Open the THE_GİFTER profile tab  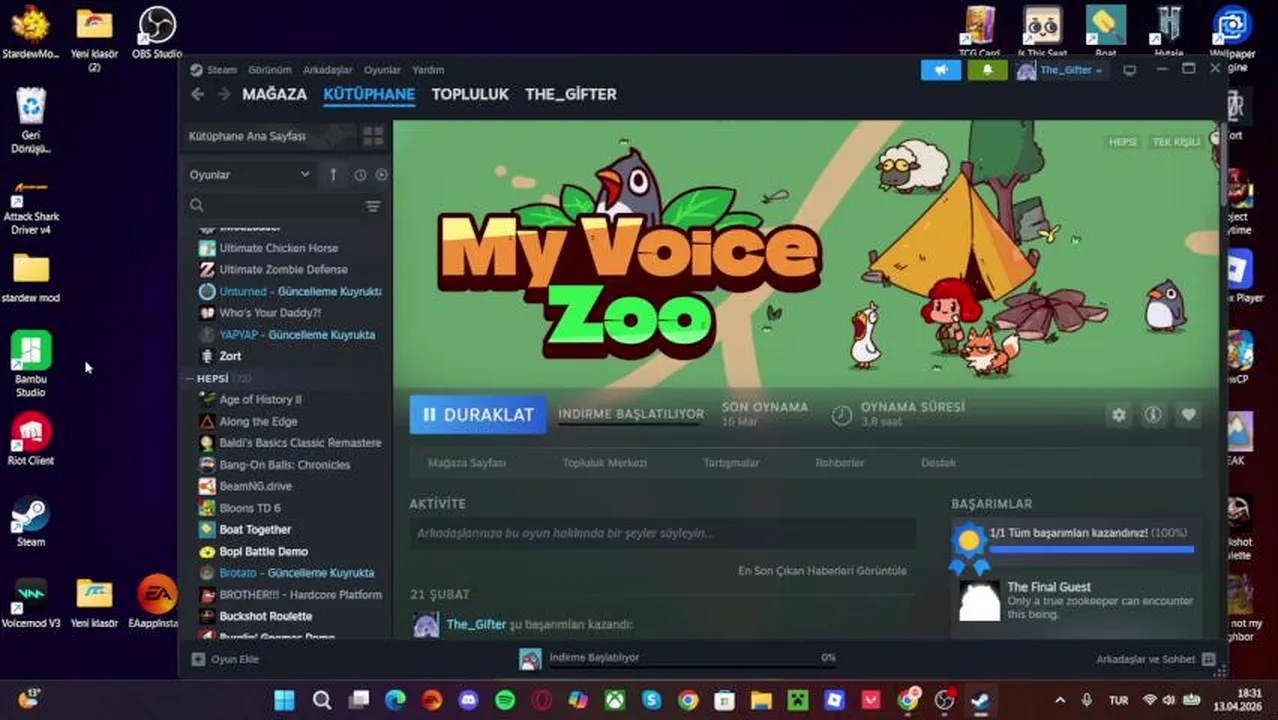571,94
